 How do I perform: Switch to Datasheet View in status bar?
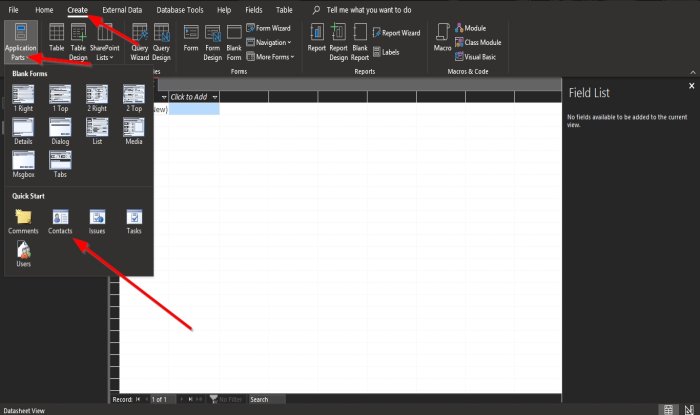point(668,409)
